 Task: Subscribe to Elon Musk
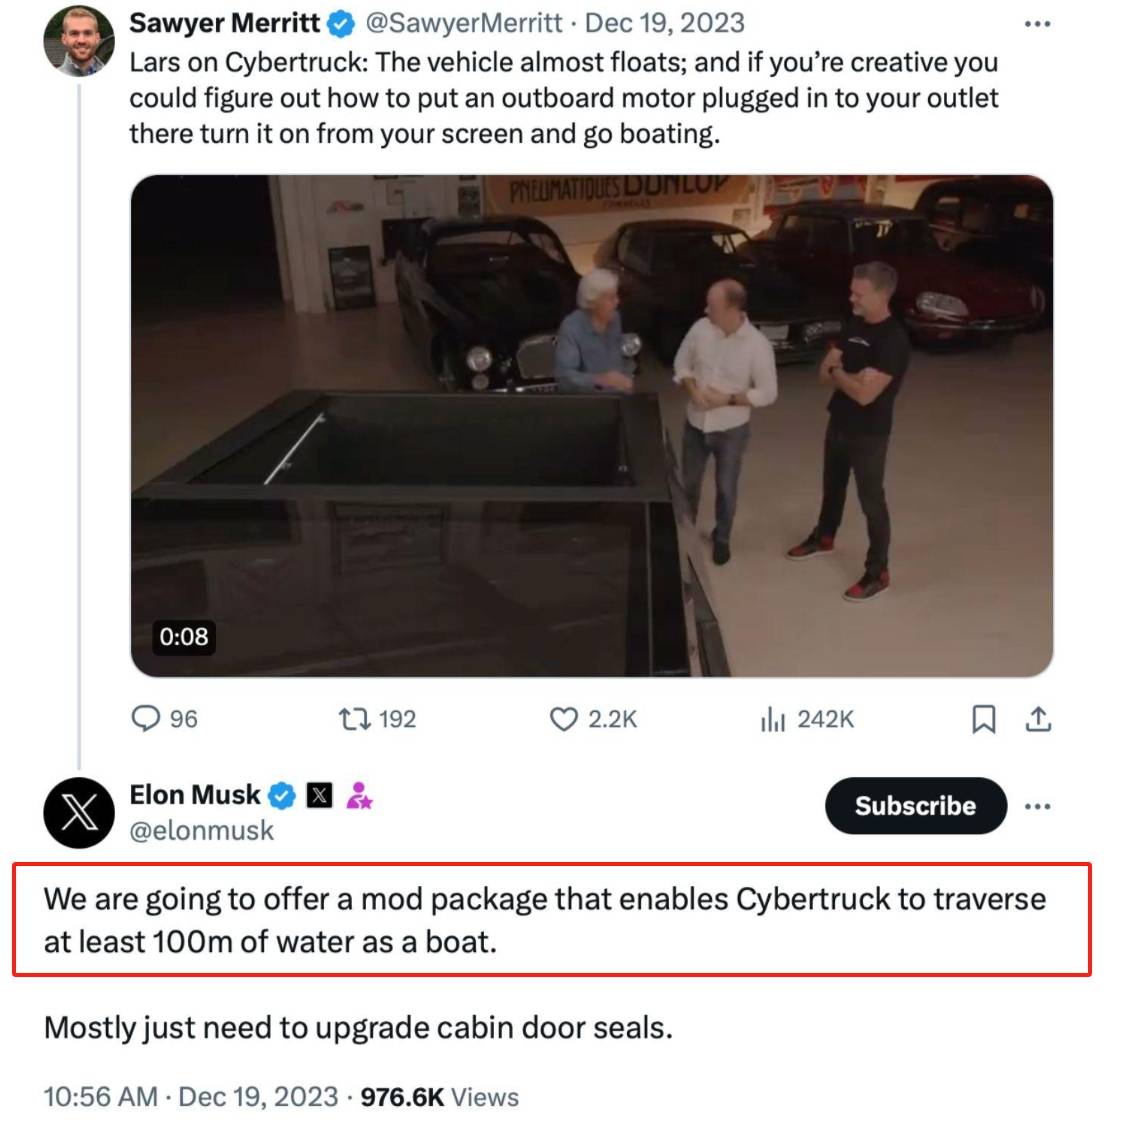pyautogui.click(x=916, y=806)
